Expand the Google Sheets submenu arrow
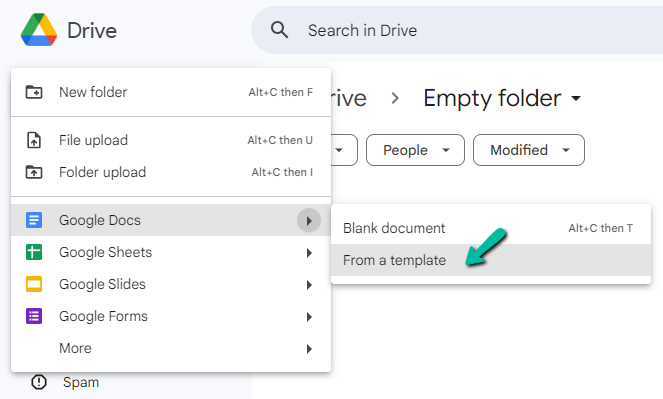Image resolution: width=663 pixels, height=399 pixels. tap(309, 253)
